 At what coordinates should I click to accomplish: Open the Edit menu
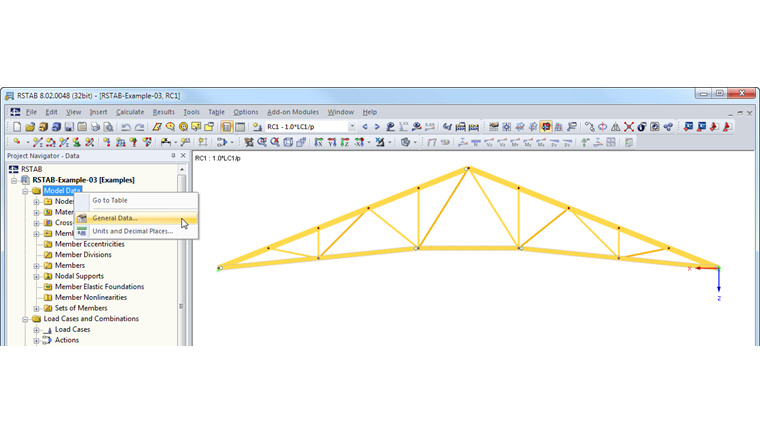tap(51, 112)
